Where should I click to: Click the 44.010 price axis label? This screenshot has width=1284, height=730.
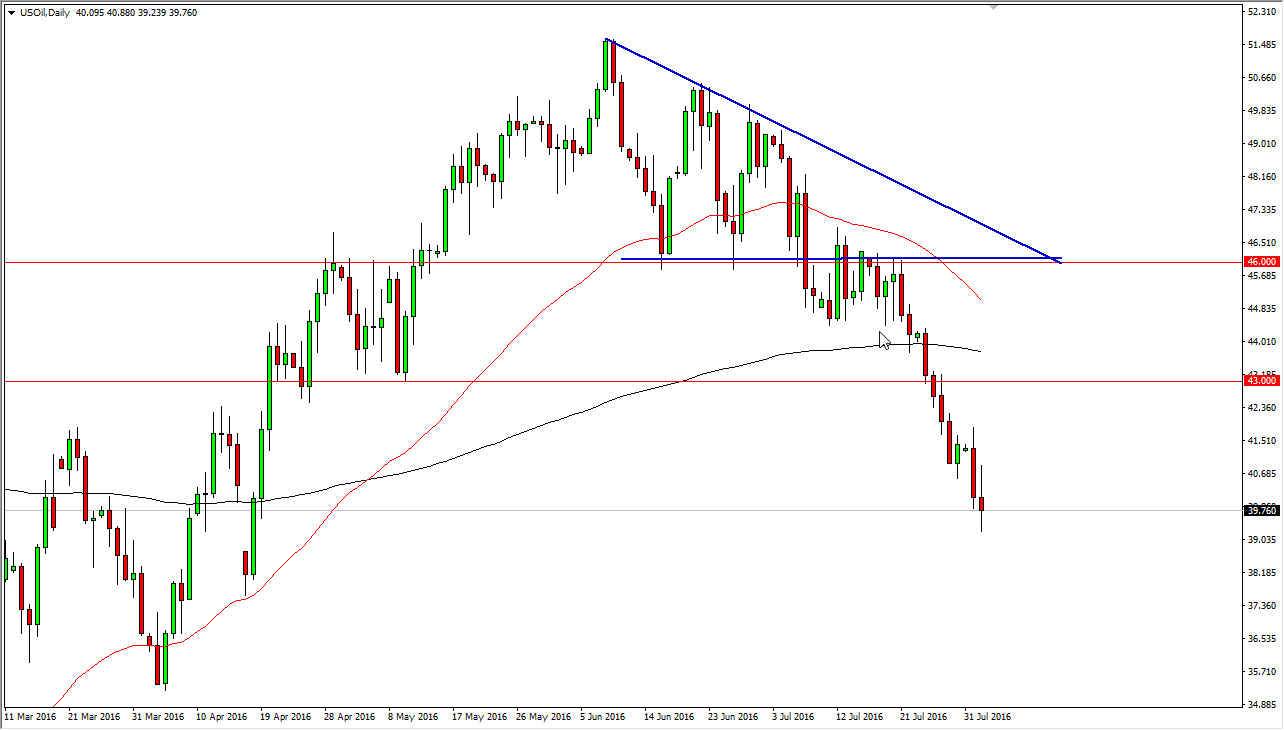pos(1262,342)
